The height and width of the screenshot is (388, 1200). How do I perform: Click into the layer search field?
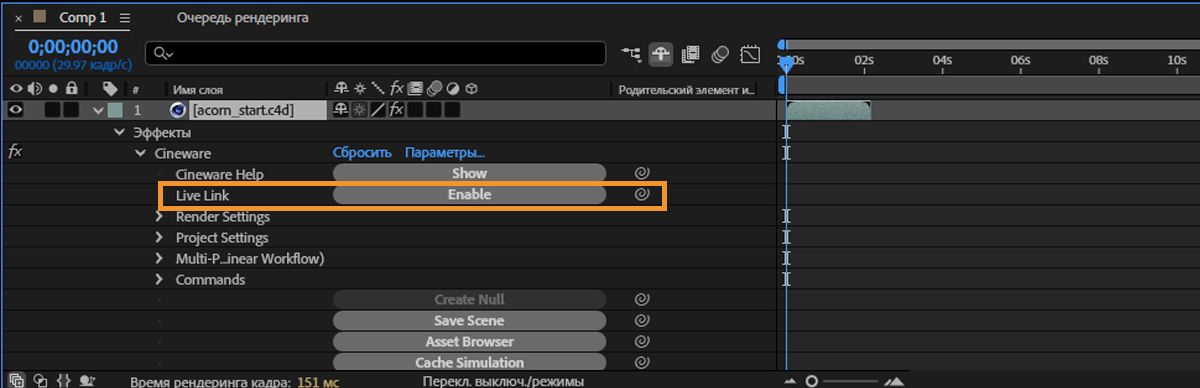tap(376, 53)
